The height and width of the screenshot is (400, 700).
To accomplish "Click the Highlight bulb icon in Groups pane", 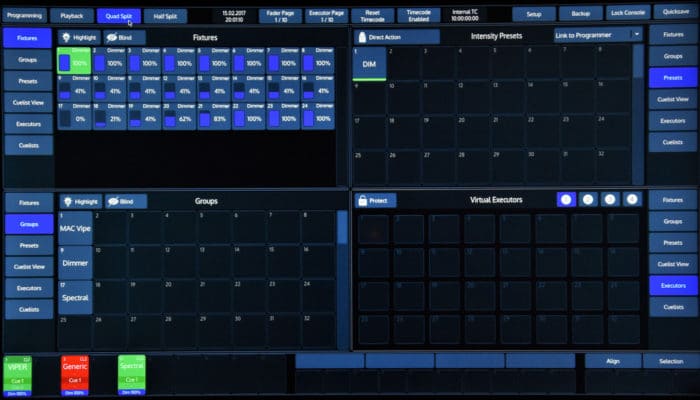I will click(x=67, y=201).
